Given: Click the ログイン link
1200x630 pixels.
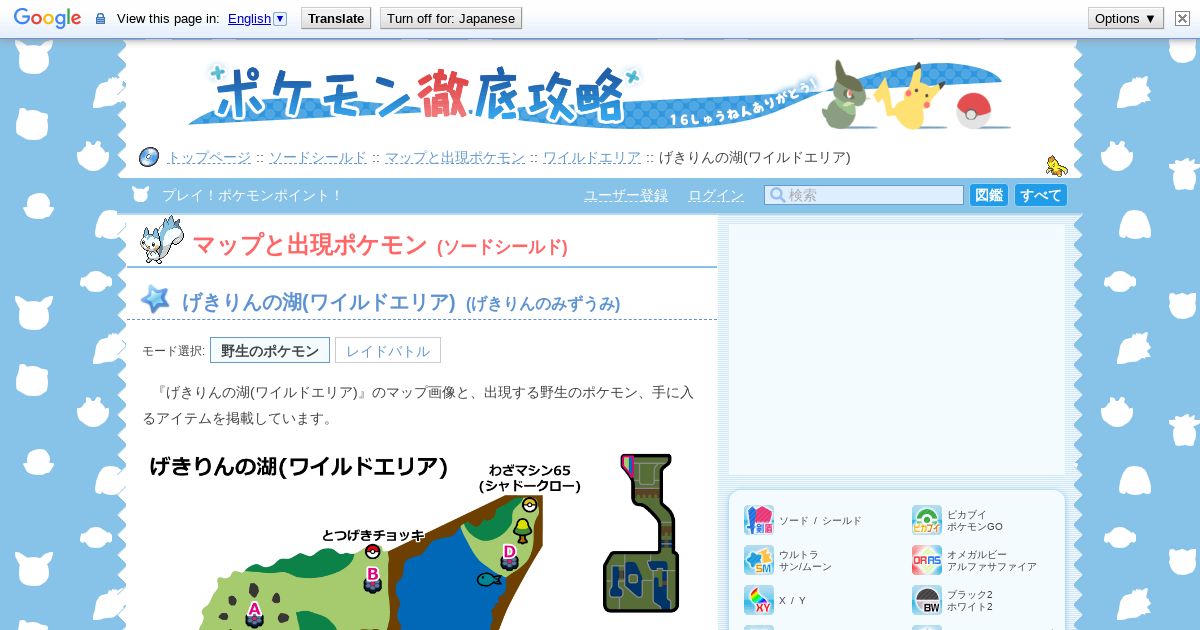Looking at the screenshot, I should point(716,195).
